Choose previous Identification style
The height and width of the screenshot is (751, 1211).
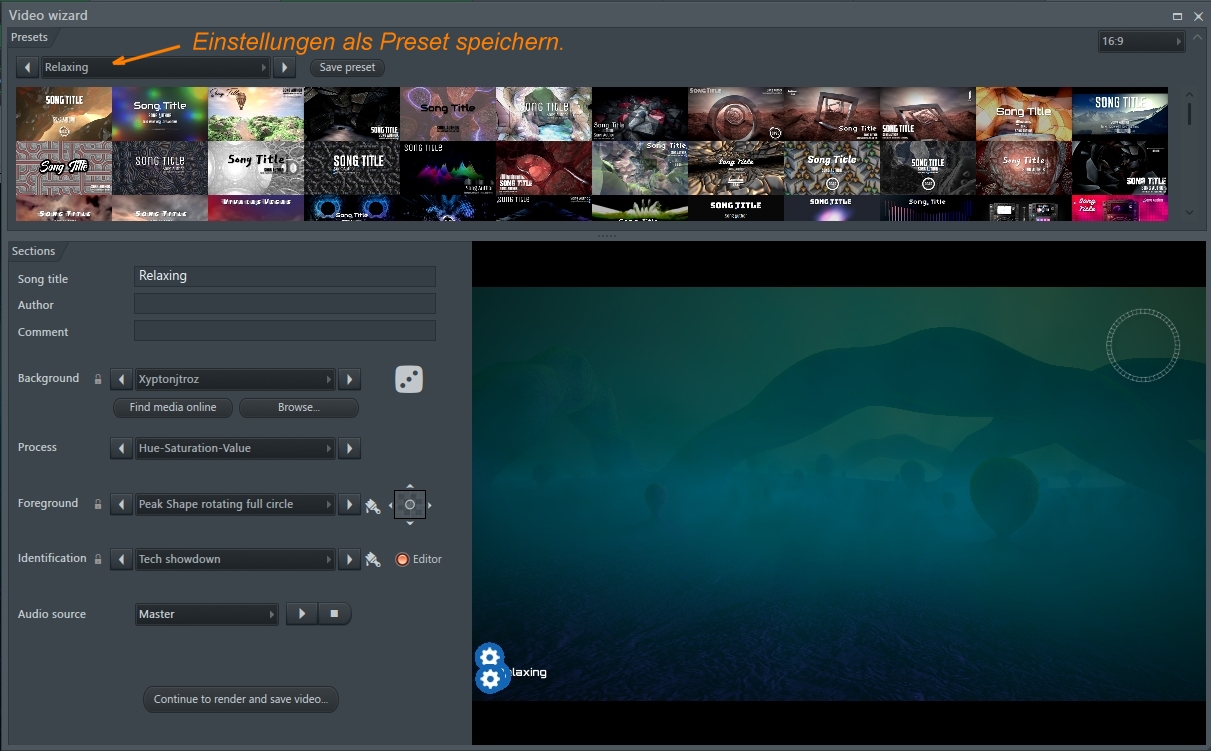tap(121, 559)
